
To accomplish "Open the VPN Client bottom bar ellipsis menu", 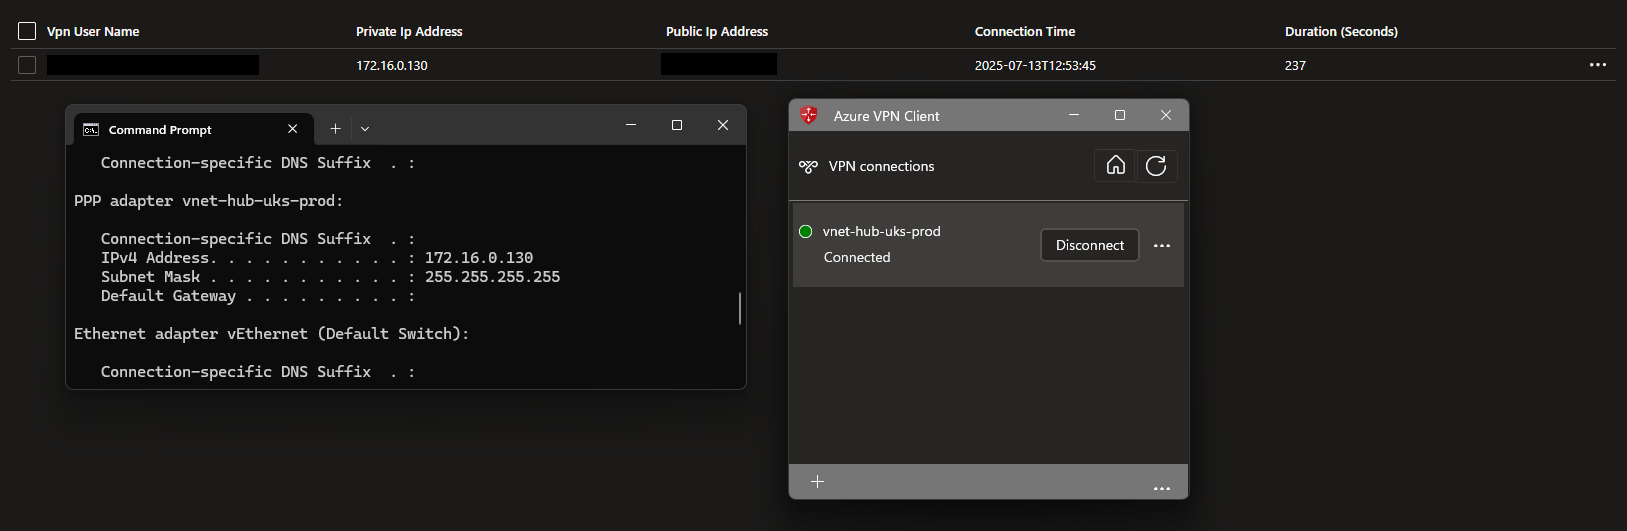I will pos(1162,488).
